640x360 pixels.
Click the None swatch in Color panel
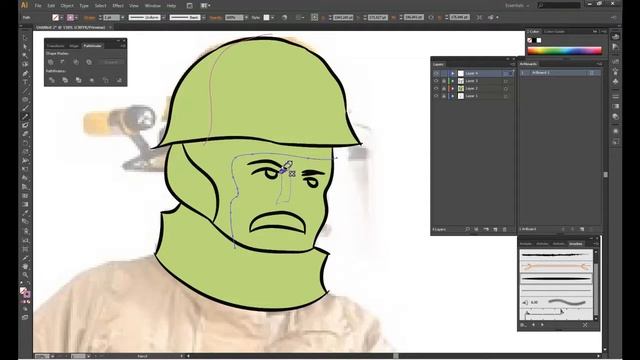tap(529, 40)
